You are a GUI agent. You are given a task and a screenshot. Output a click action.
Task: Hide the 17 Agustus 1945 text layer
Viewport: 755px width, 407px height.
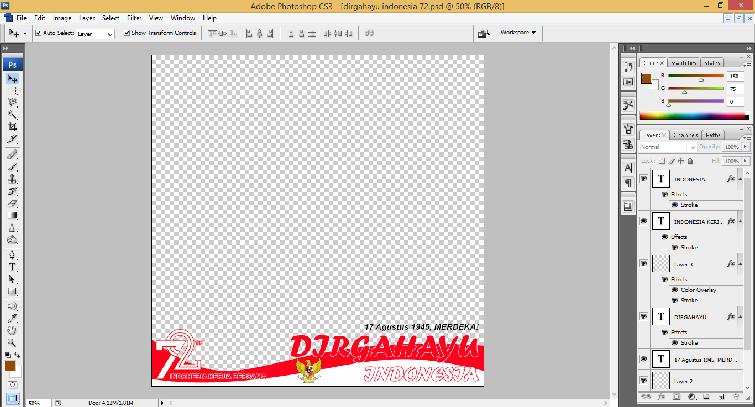click(644, 359)
